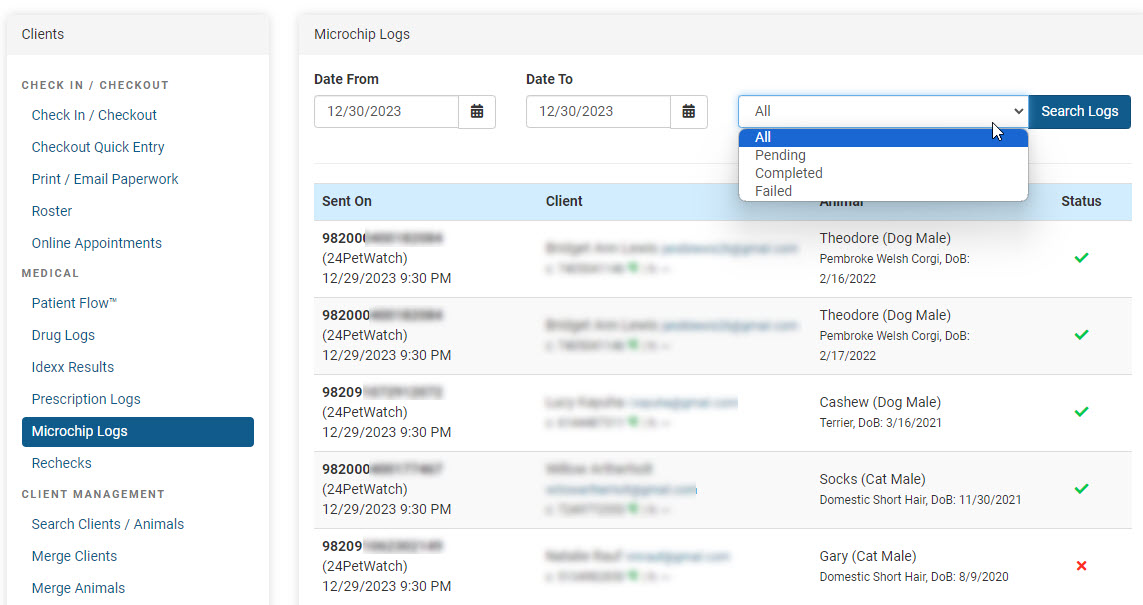This screenshot has height=605, width=1143.
Task: Click red X failed status for Gary
Action: click(x=1081, y=566)
